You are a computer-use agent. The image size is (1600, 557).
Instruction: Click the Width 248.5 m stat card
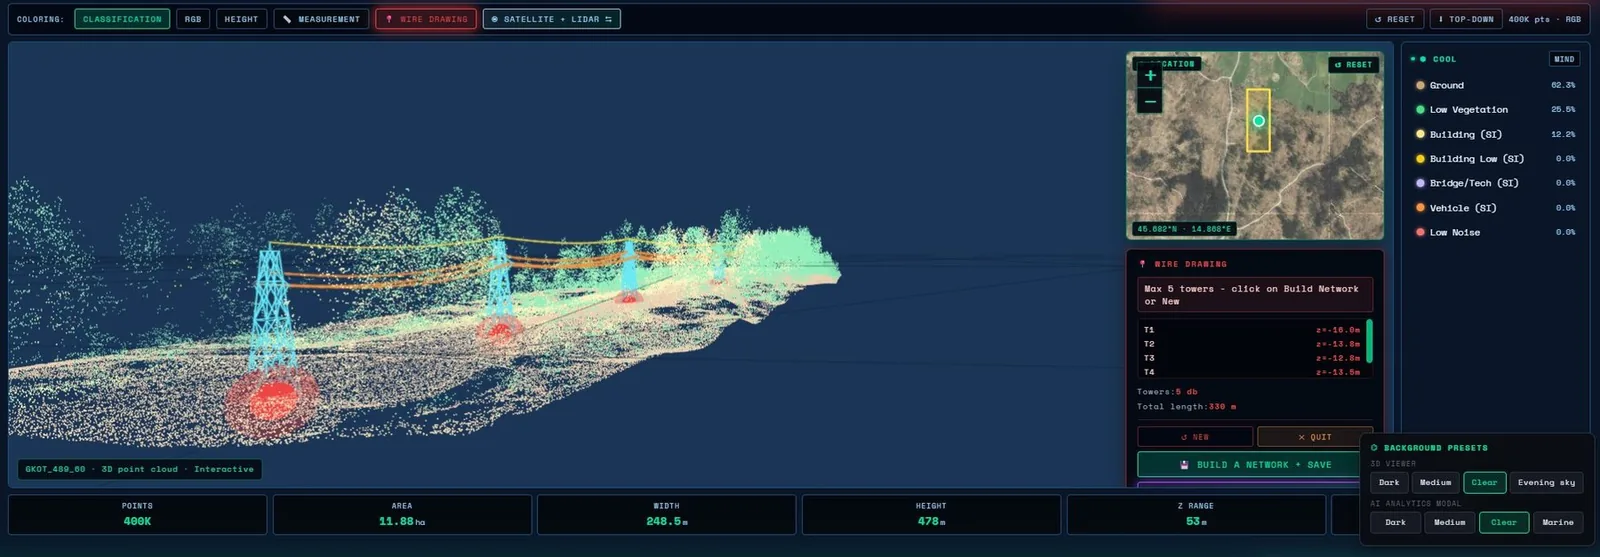666,514
